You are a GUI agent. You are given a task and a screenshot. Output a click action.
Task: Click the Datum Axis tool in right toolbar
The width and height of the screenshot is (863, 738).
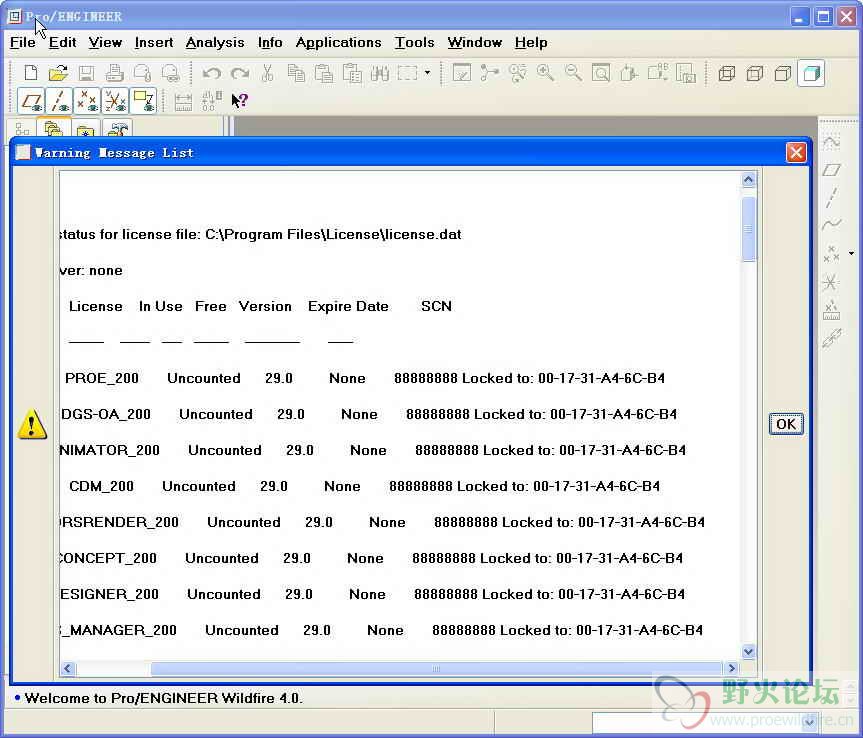click(832, 198)
